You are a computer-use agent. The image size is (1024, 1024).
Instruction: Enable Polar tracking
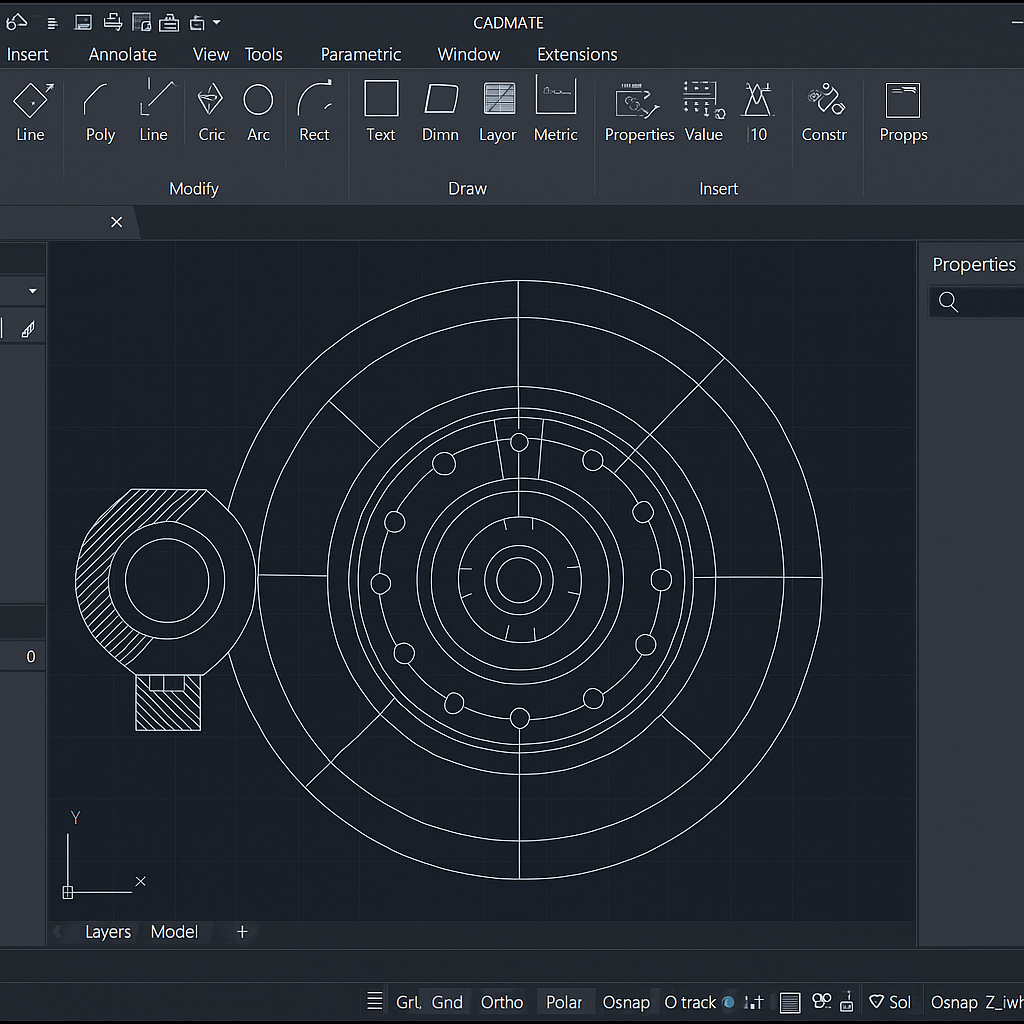565,1001
